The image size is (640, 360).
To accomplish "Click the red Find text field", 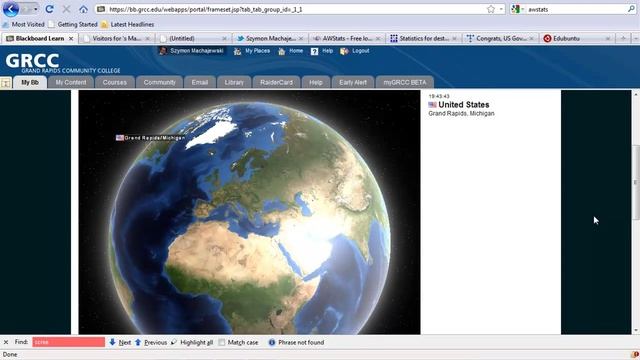I will [x=69, y=342].
